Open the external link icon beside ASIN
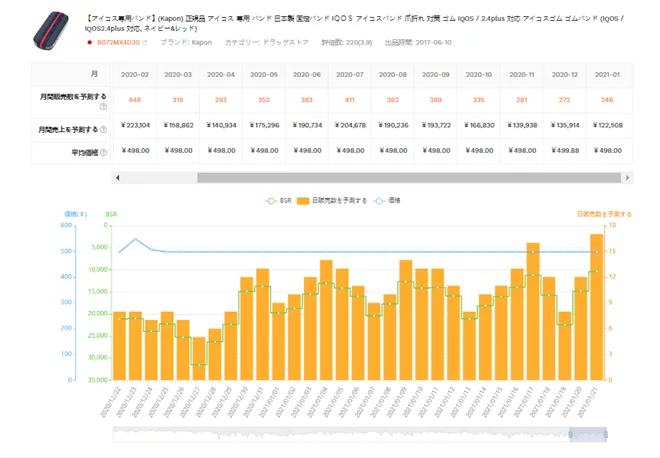Viewport: 660px width, 458px height. click(145, 42)
